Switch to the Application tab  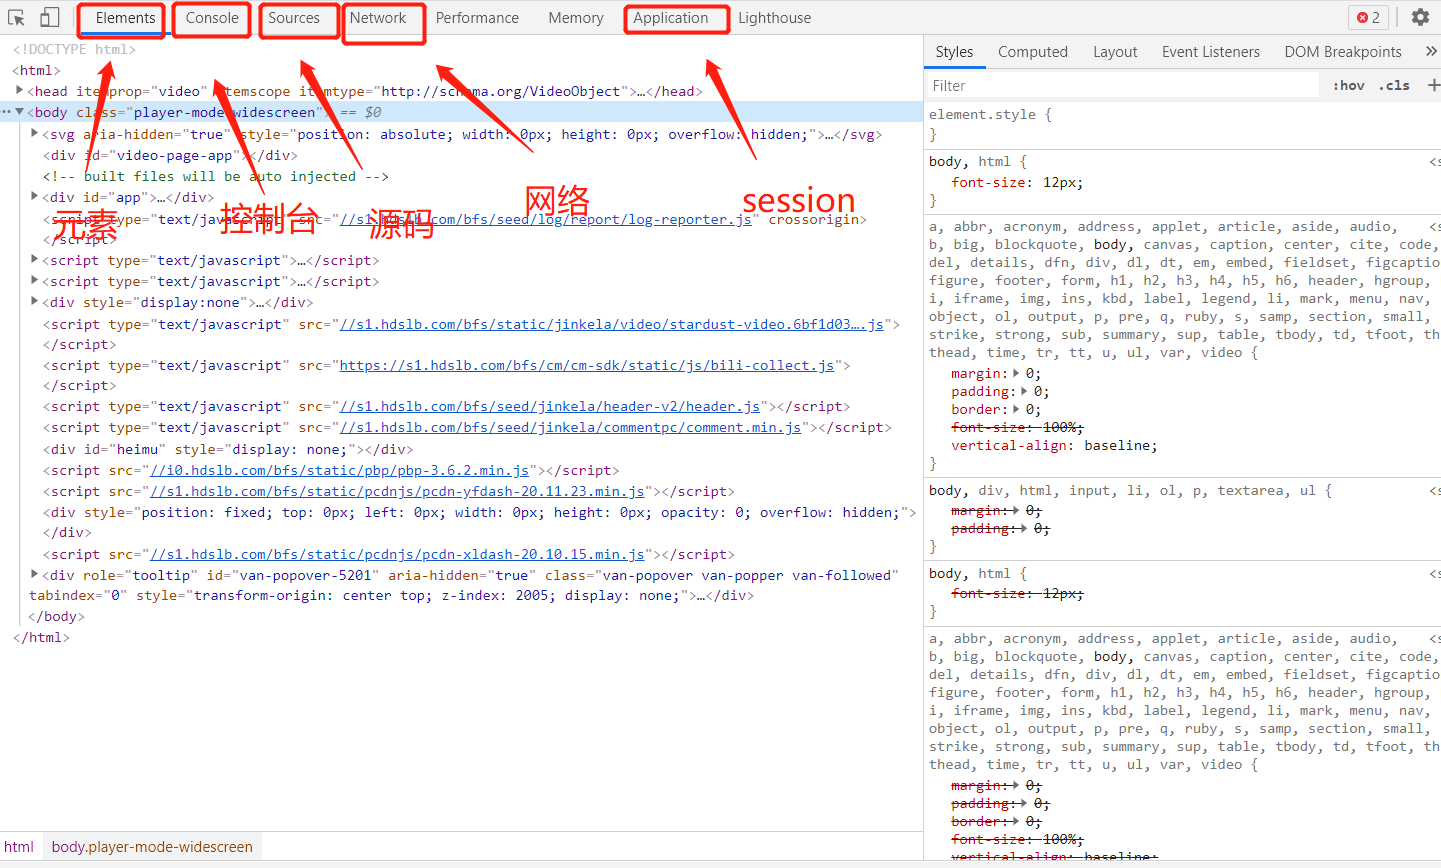click(671, 18)
